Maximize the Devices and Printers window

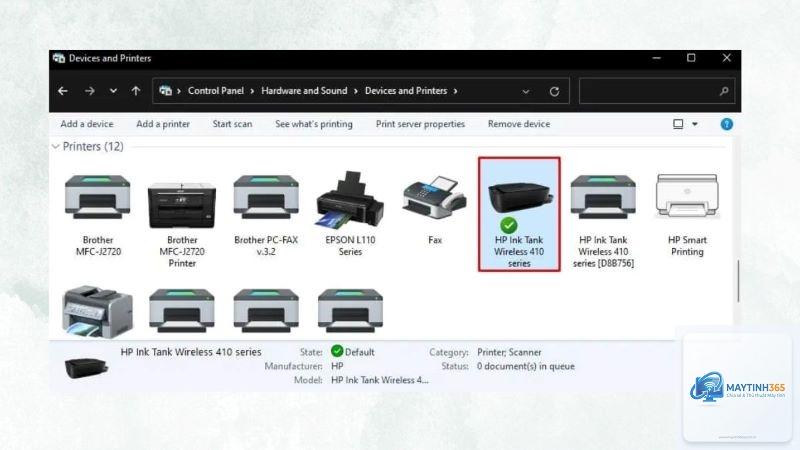pyautogui.click(x=691, y=58)
